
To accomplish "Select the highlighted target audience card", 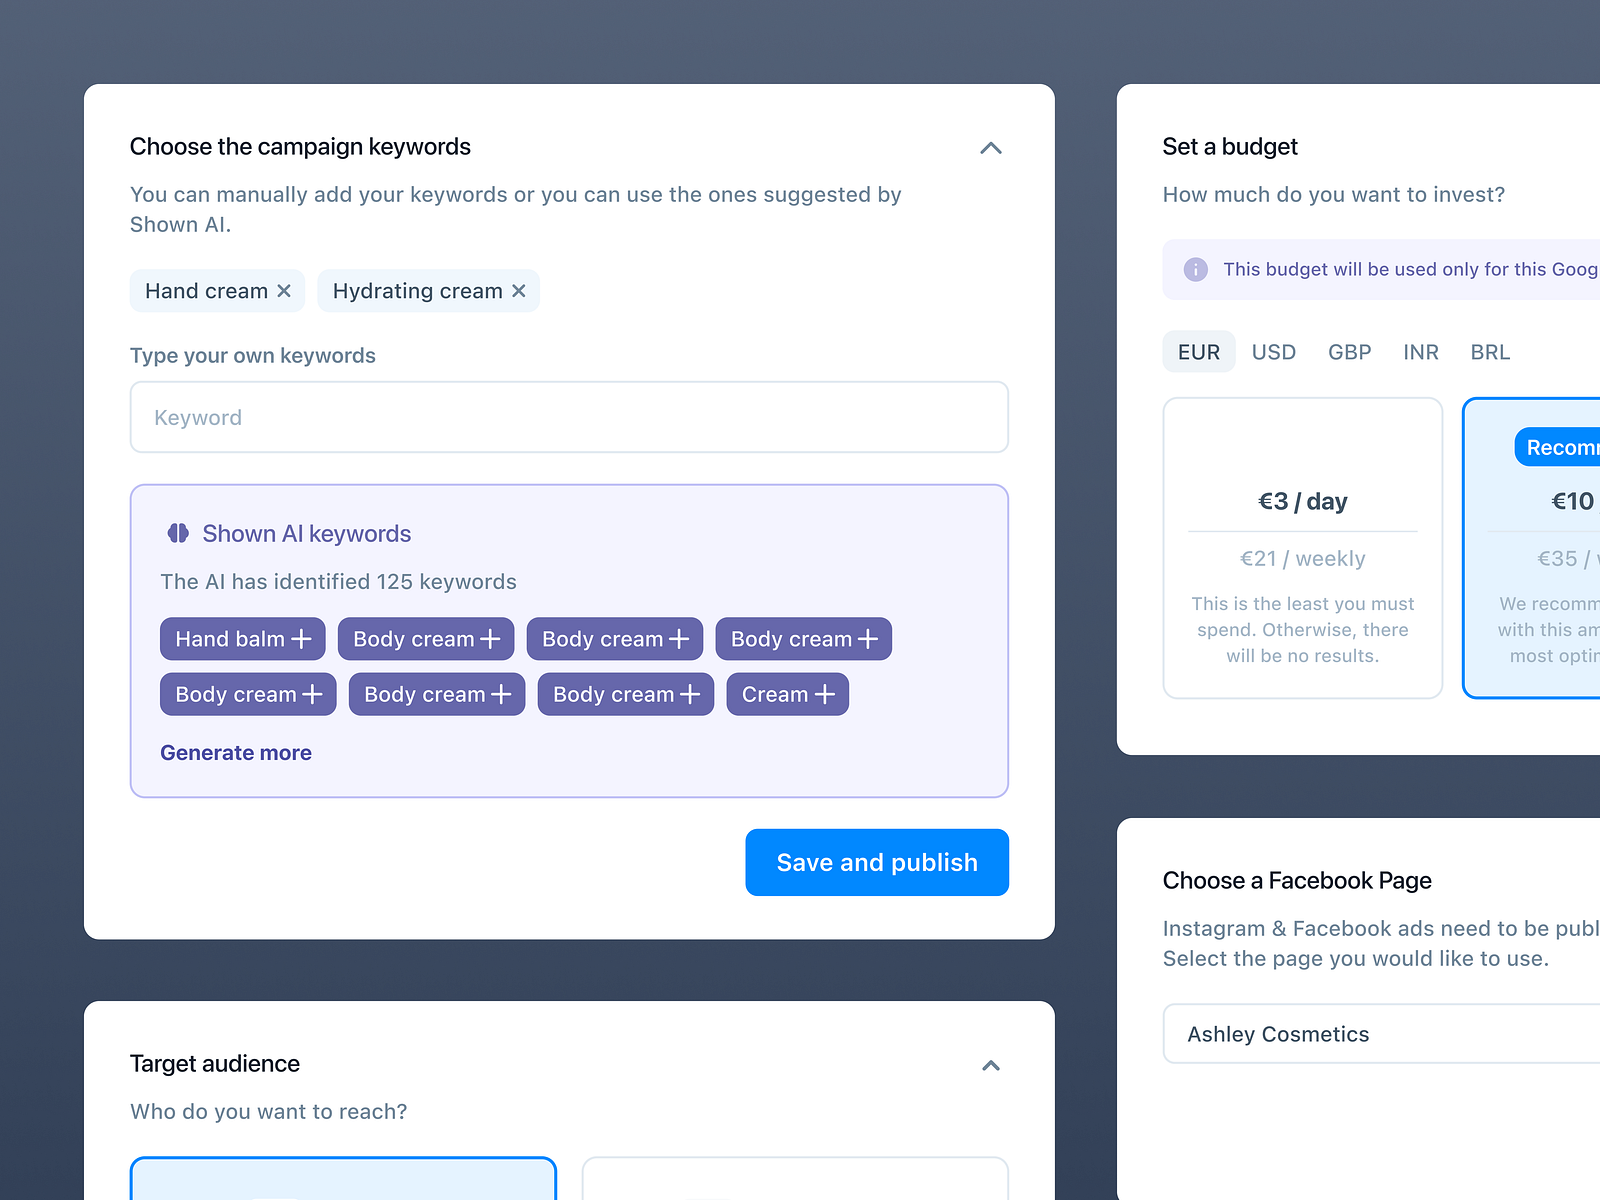I will (343, 1180).
